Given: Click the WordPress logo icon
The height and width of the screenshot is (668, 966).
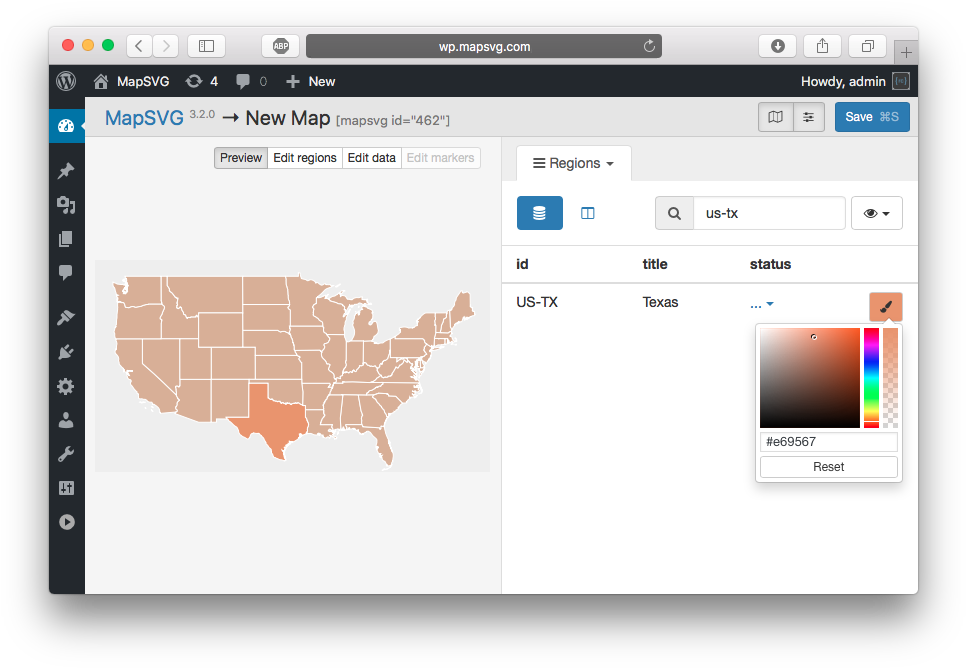Looking at the screenshot, I should point(66,81).
